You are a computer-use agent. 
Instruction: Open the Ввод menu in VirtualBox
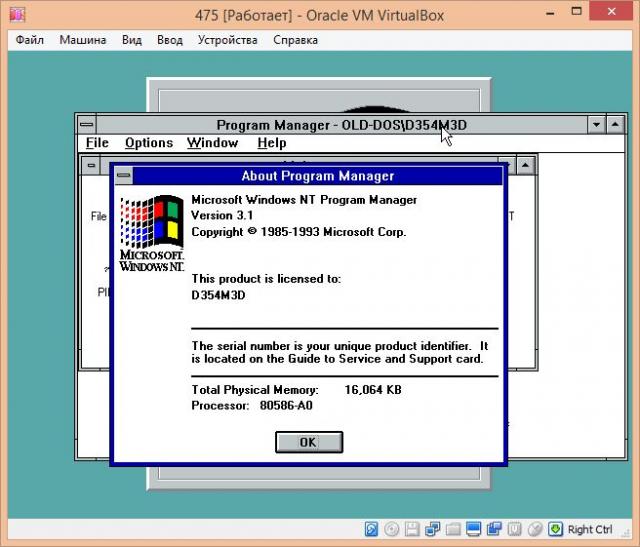170,40
